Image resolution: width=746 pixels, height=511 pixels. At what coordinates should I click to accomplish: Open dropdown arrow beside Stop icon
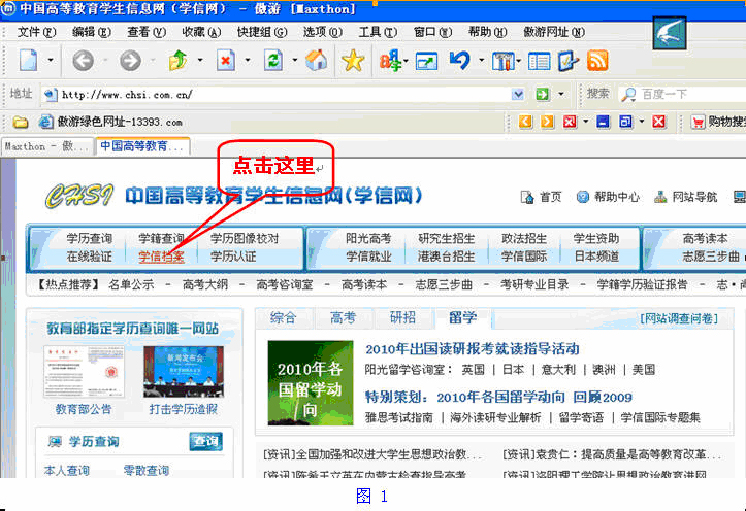247,60
